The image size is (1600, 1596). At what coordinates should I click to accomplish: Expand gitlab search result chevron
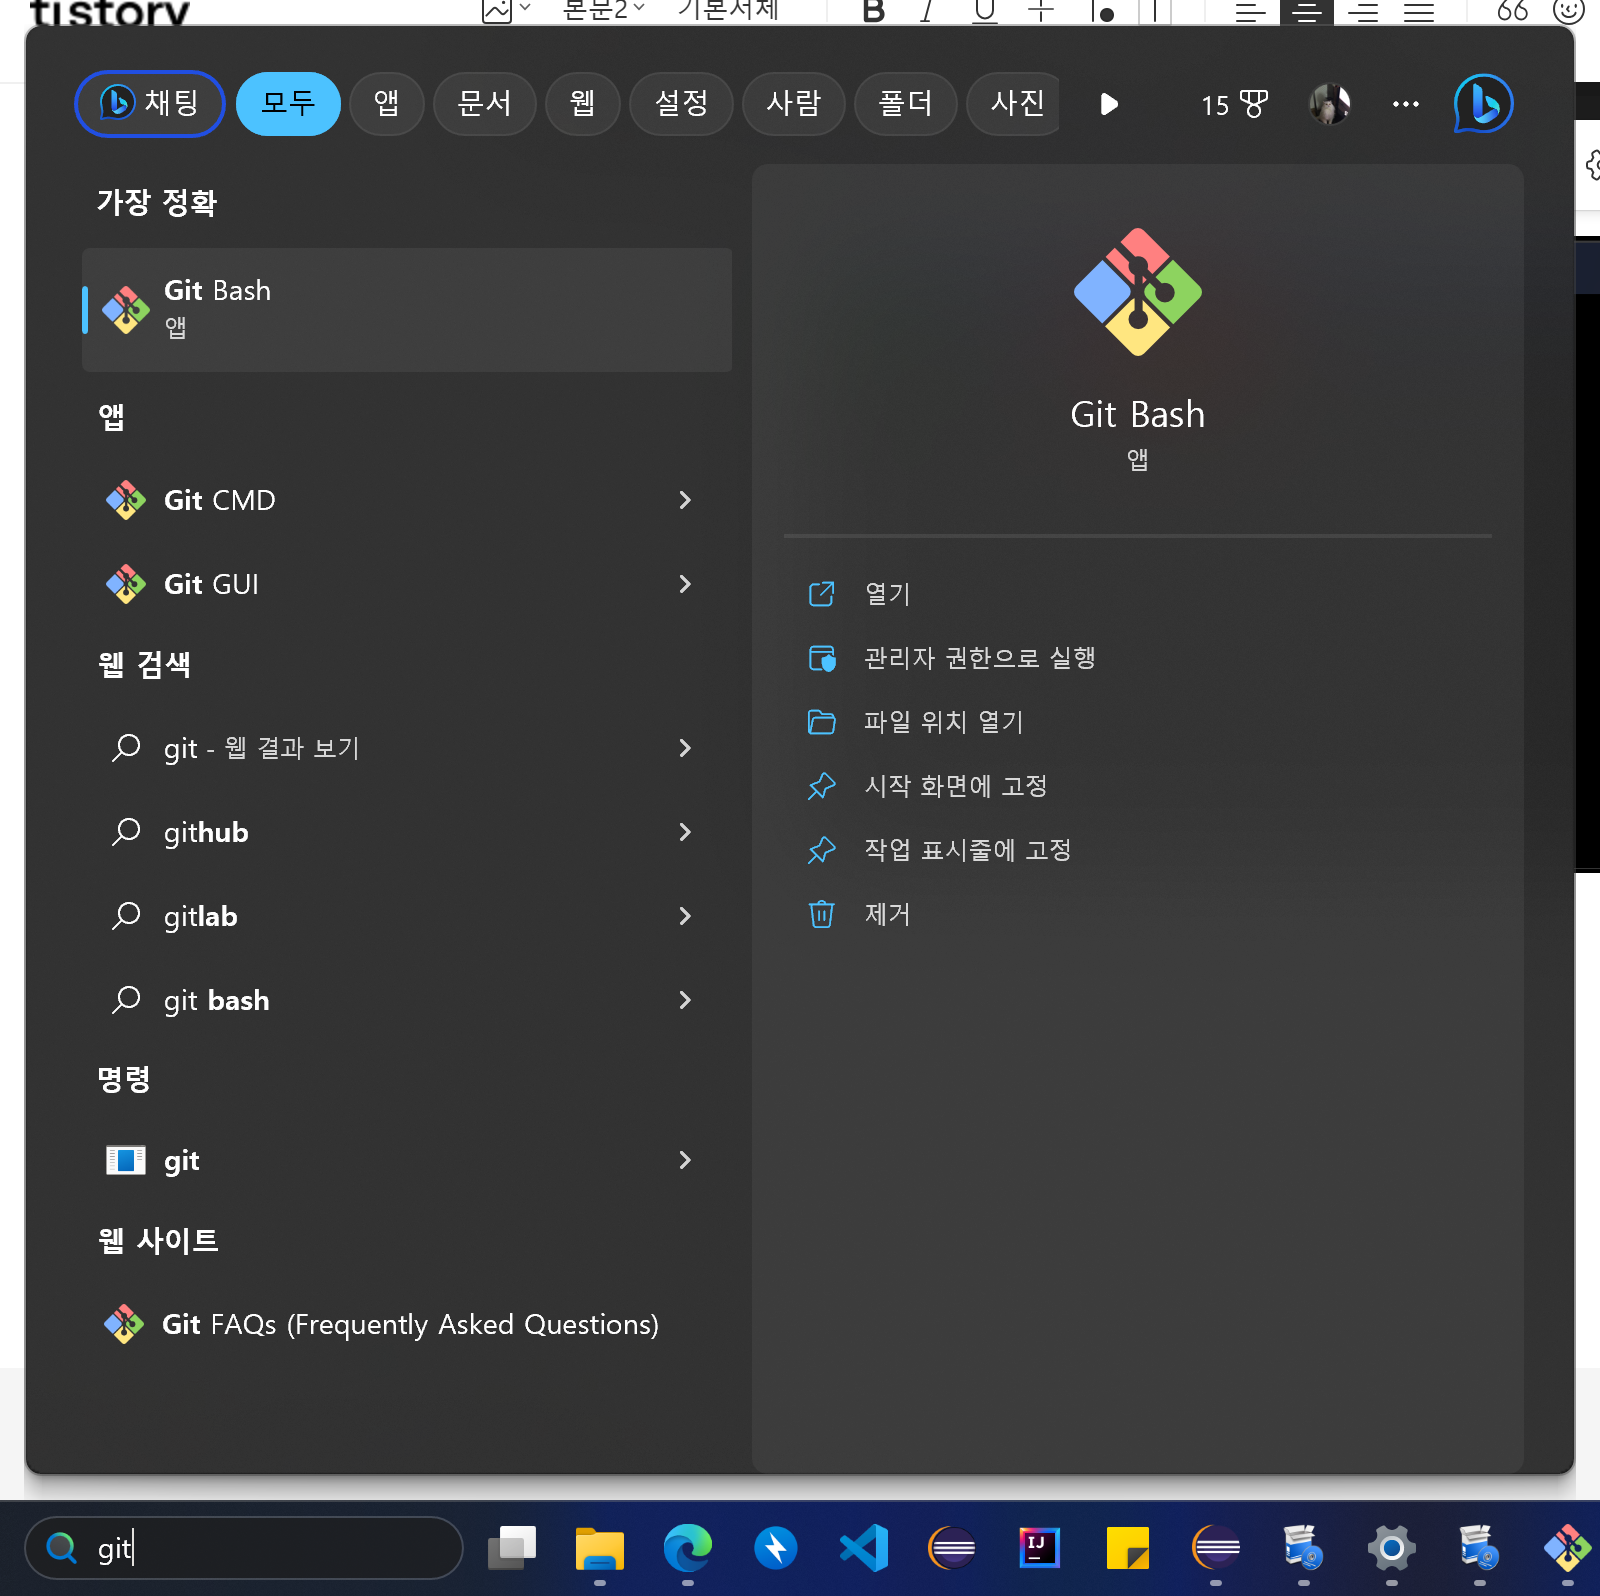click(x=685, y=916)
